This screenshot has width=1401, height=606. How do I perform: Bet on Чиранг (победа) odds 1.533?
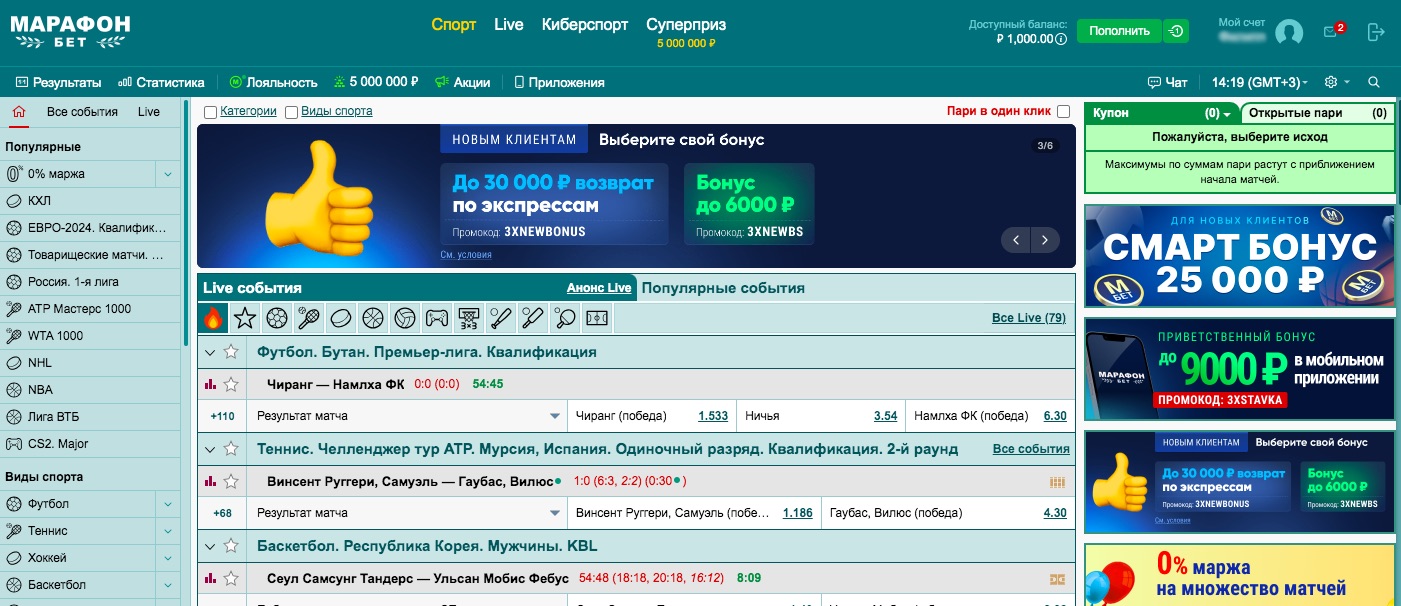click(713, 416)
